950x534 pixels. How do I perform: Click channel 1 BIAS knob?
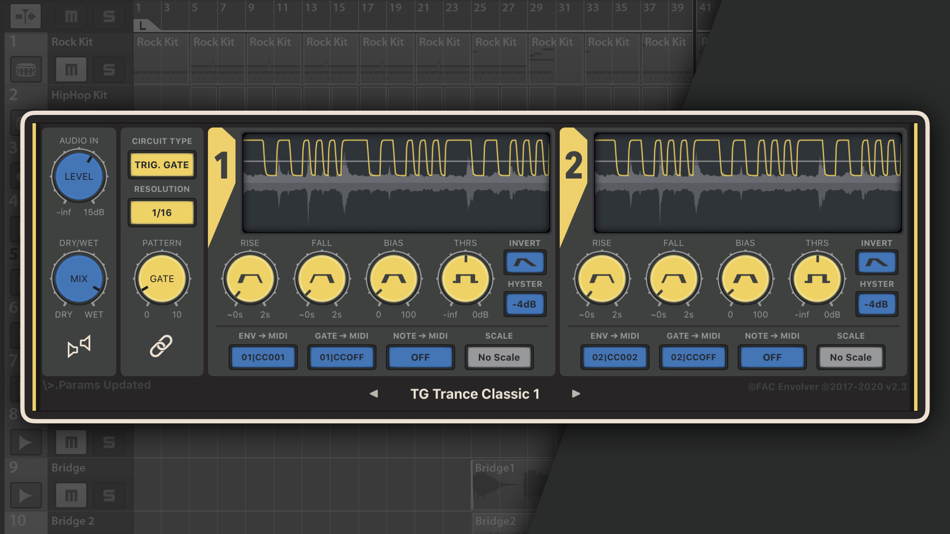pos(393,279)
